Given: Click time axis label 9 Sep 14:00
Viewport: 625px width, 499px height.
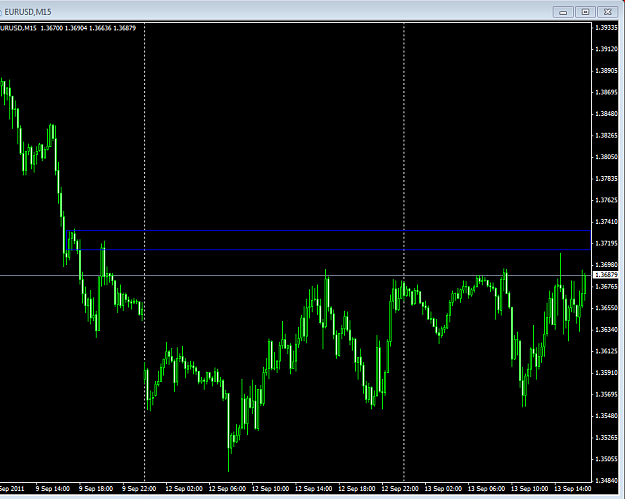Looking at the screenshot, I should coord(53,488).
